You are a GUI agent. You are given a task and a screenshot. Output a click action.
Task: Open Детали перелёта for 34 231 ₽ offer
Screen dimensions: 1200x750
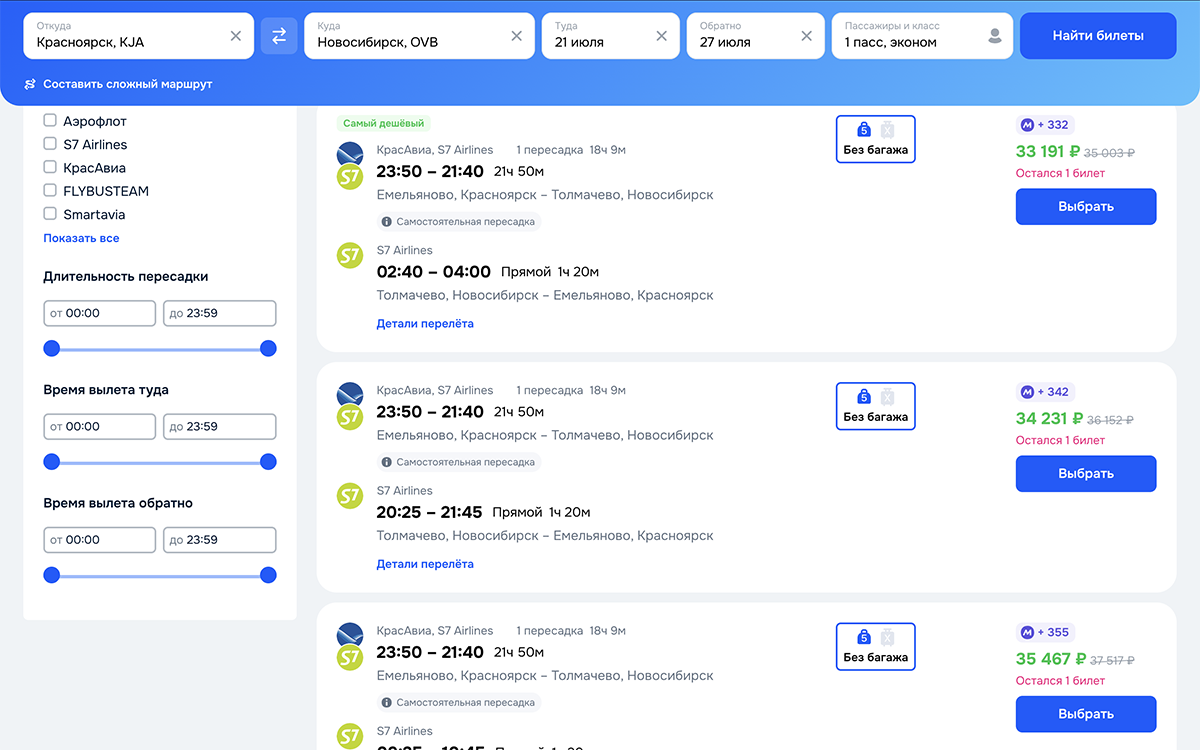(x=425, y=564)
